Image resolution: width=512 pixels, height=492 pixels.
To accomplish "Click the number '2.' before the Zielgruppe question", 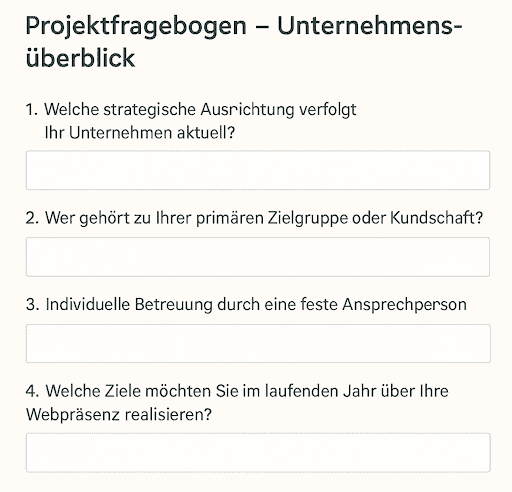I will 32,218.
